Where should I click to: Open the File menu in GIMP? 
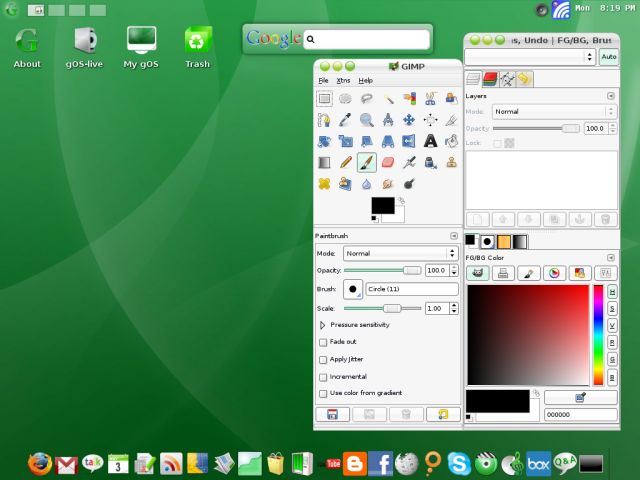[323, 80]
